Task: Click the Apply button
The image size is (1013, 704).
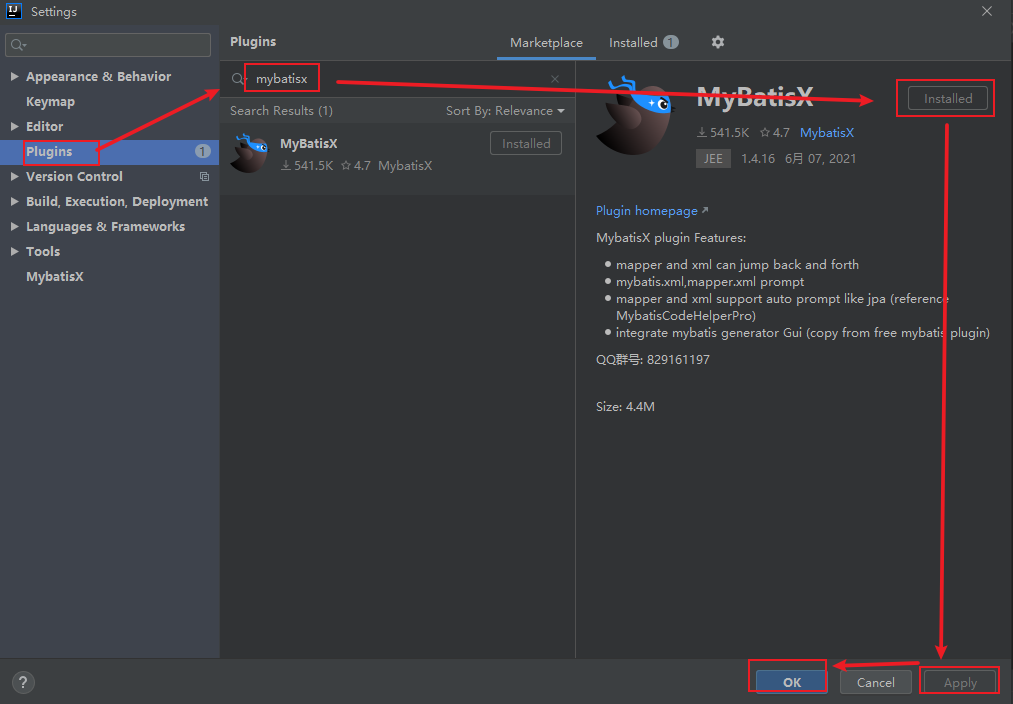Action: pos(960,682)
